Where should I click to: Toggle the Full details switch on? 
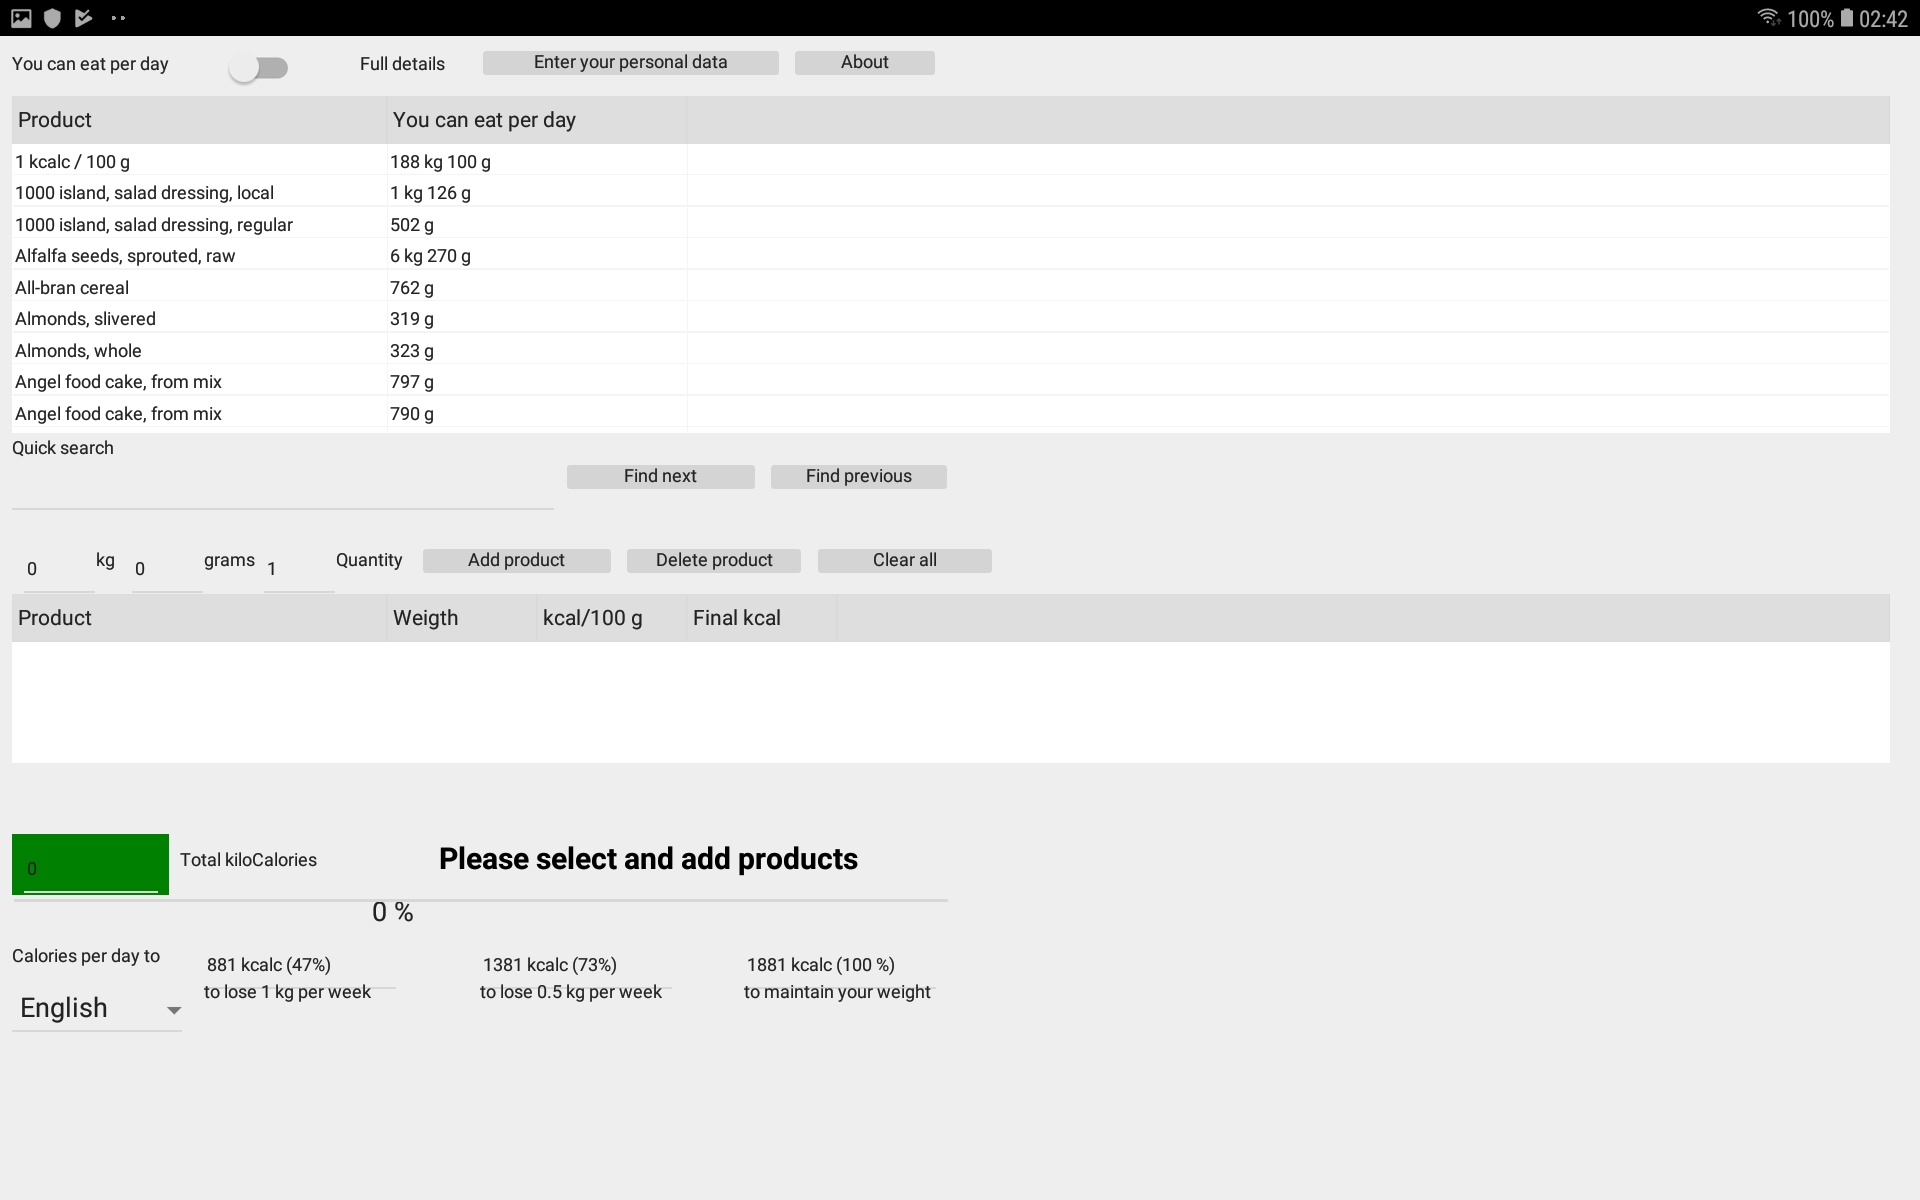pyautogui.click(x=258, y=67)
